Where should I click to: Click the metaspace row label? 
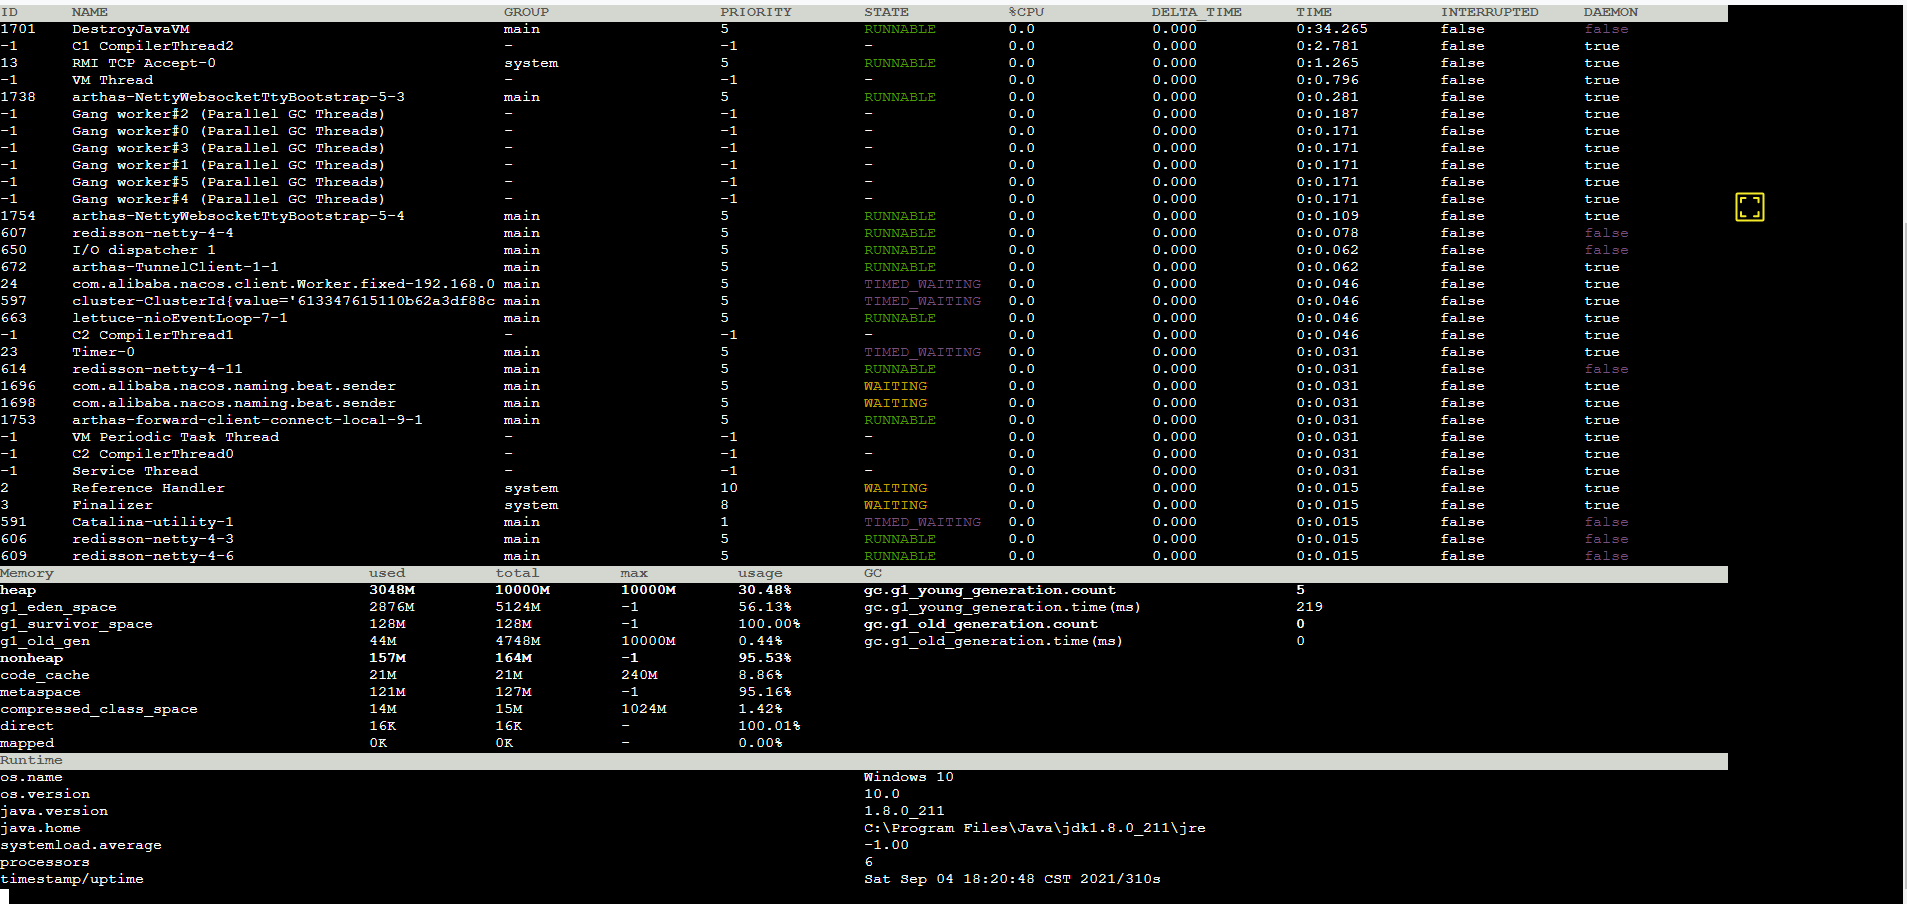tap(40, 692)
